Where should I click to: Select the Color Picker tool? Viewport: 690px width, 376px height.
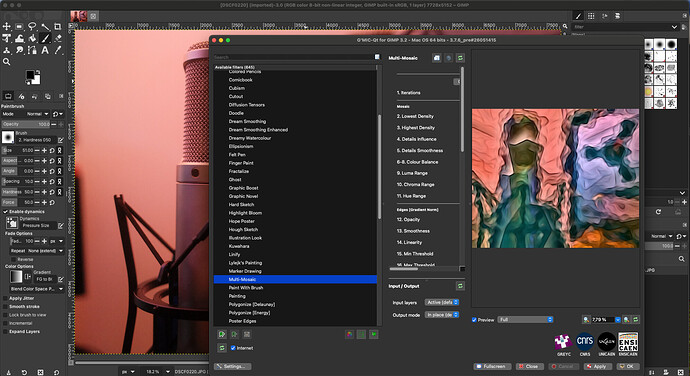pyautogui.click(x=58, y=51)
